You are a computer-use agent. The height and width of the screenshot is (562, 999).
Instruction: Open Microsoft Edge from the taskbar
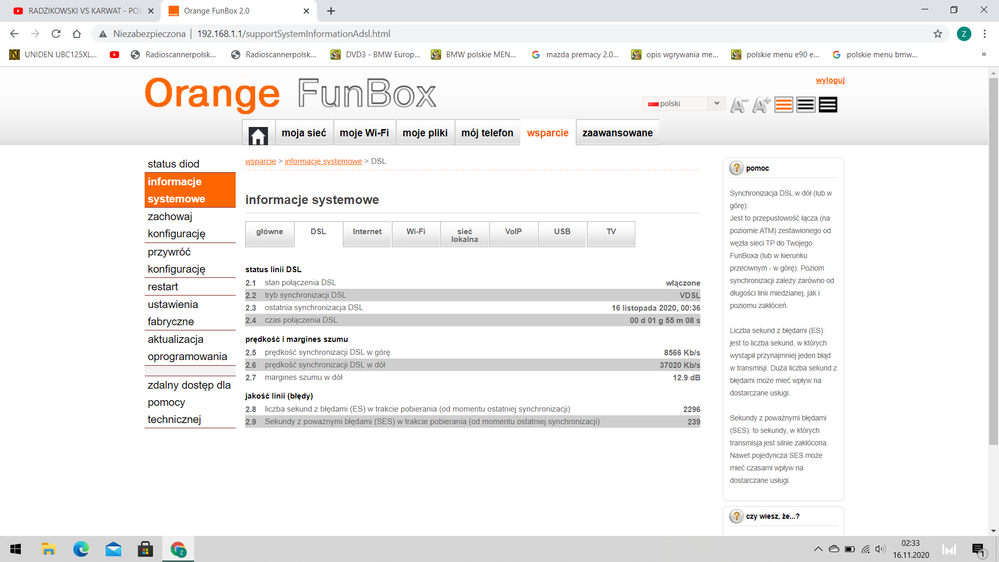(x=80, y=549)
